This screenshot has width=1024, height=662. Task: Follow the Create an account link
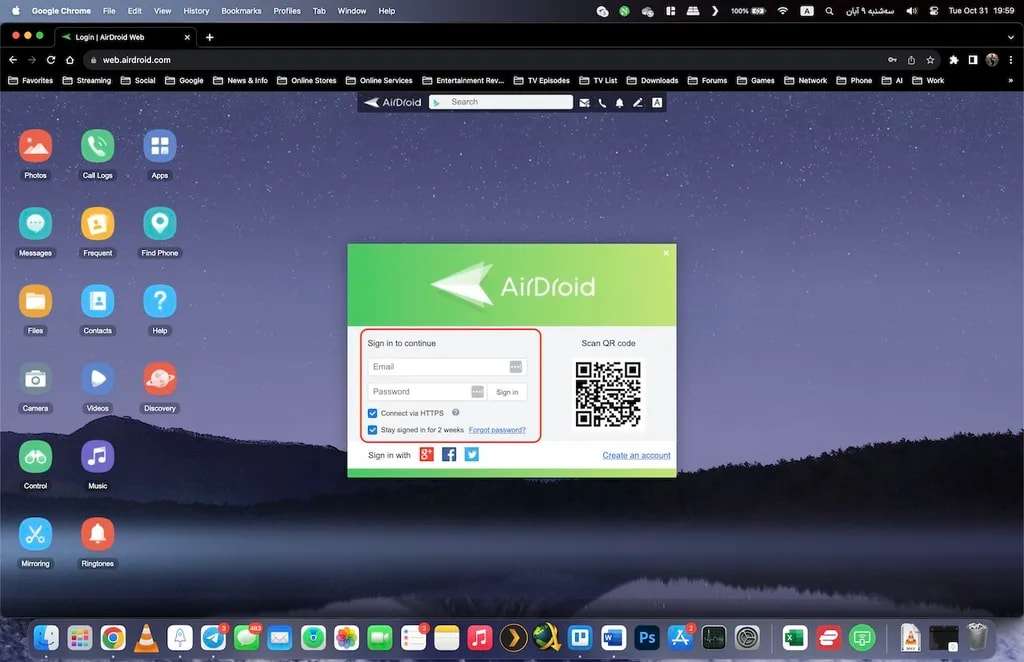point(636,455)
